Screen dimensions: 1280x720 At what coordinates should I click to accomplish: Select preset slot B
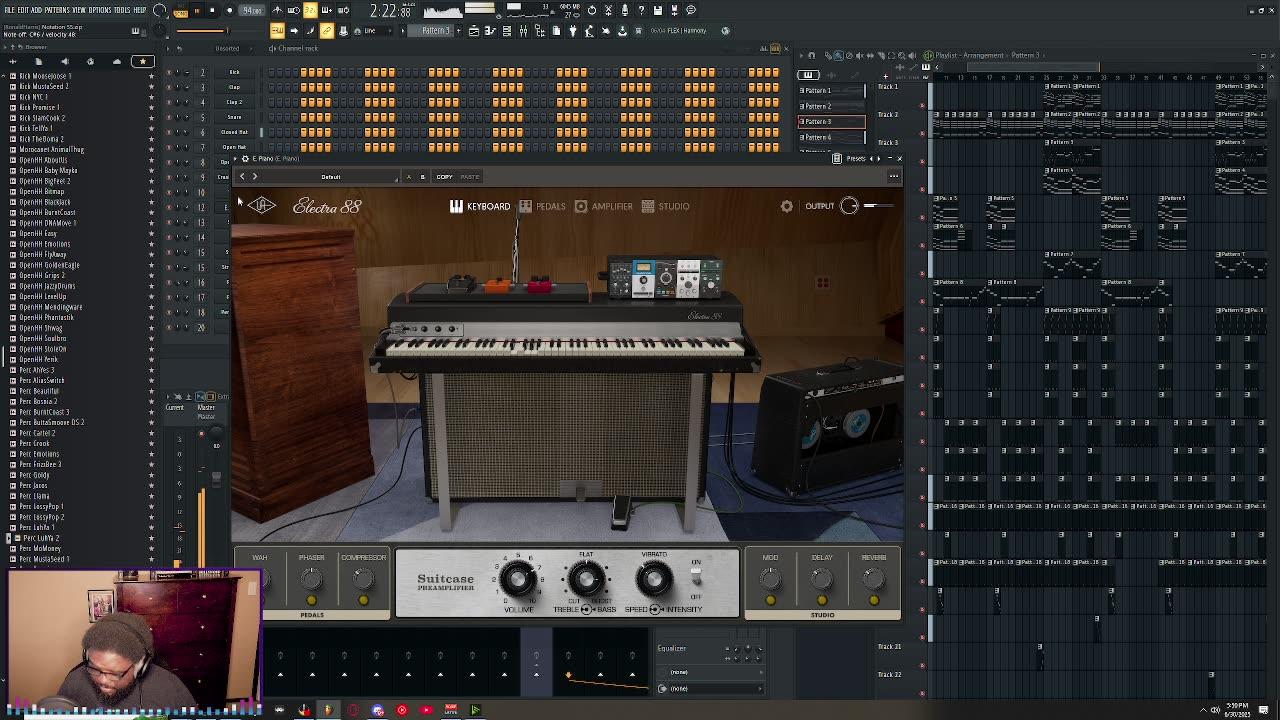click(x=422, y=177)
